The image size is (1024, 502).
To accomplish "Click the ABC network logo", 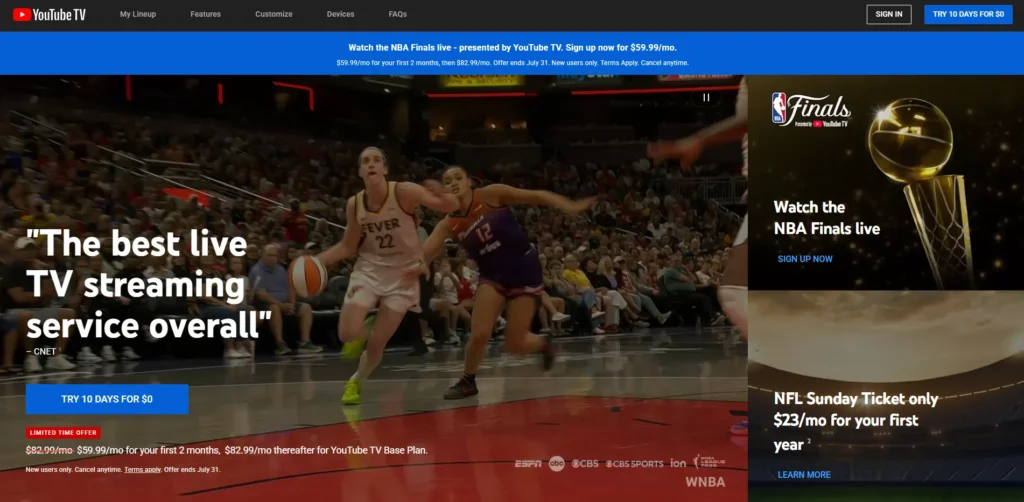I will 556,463.
